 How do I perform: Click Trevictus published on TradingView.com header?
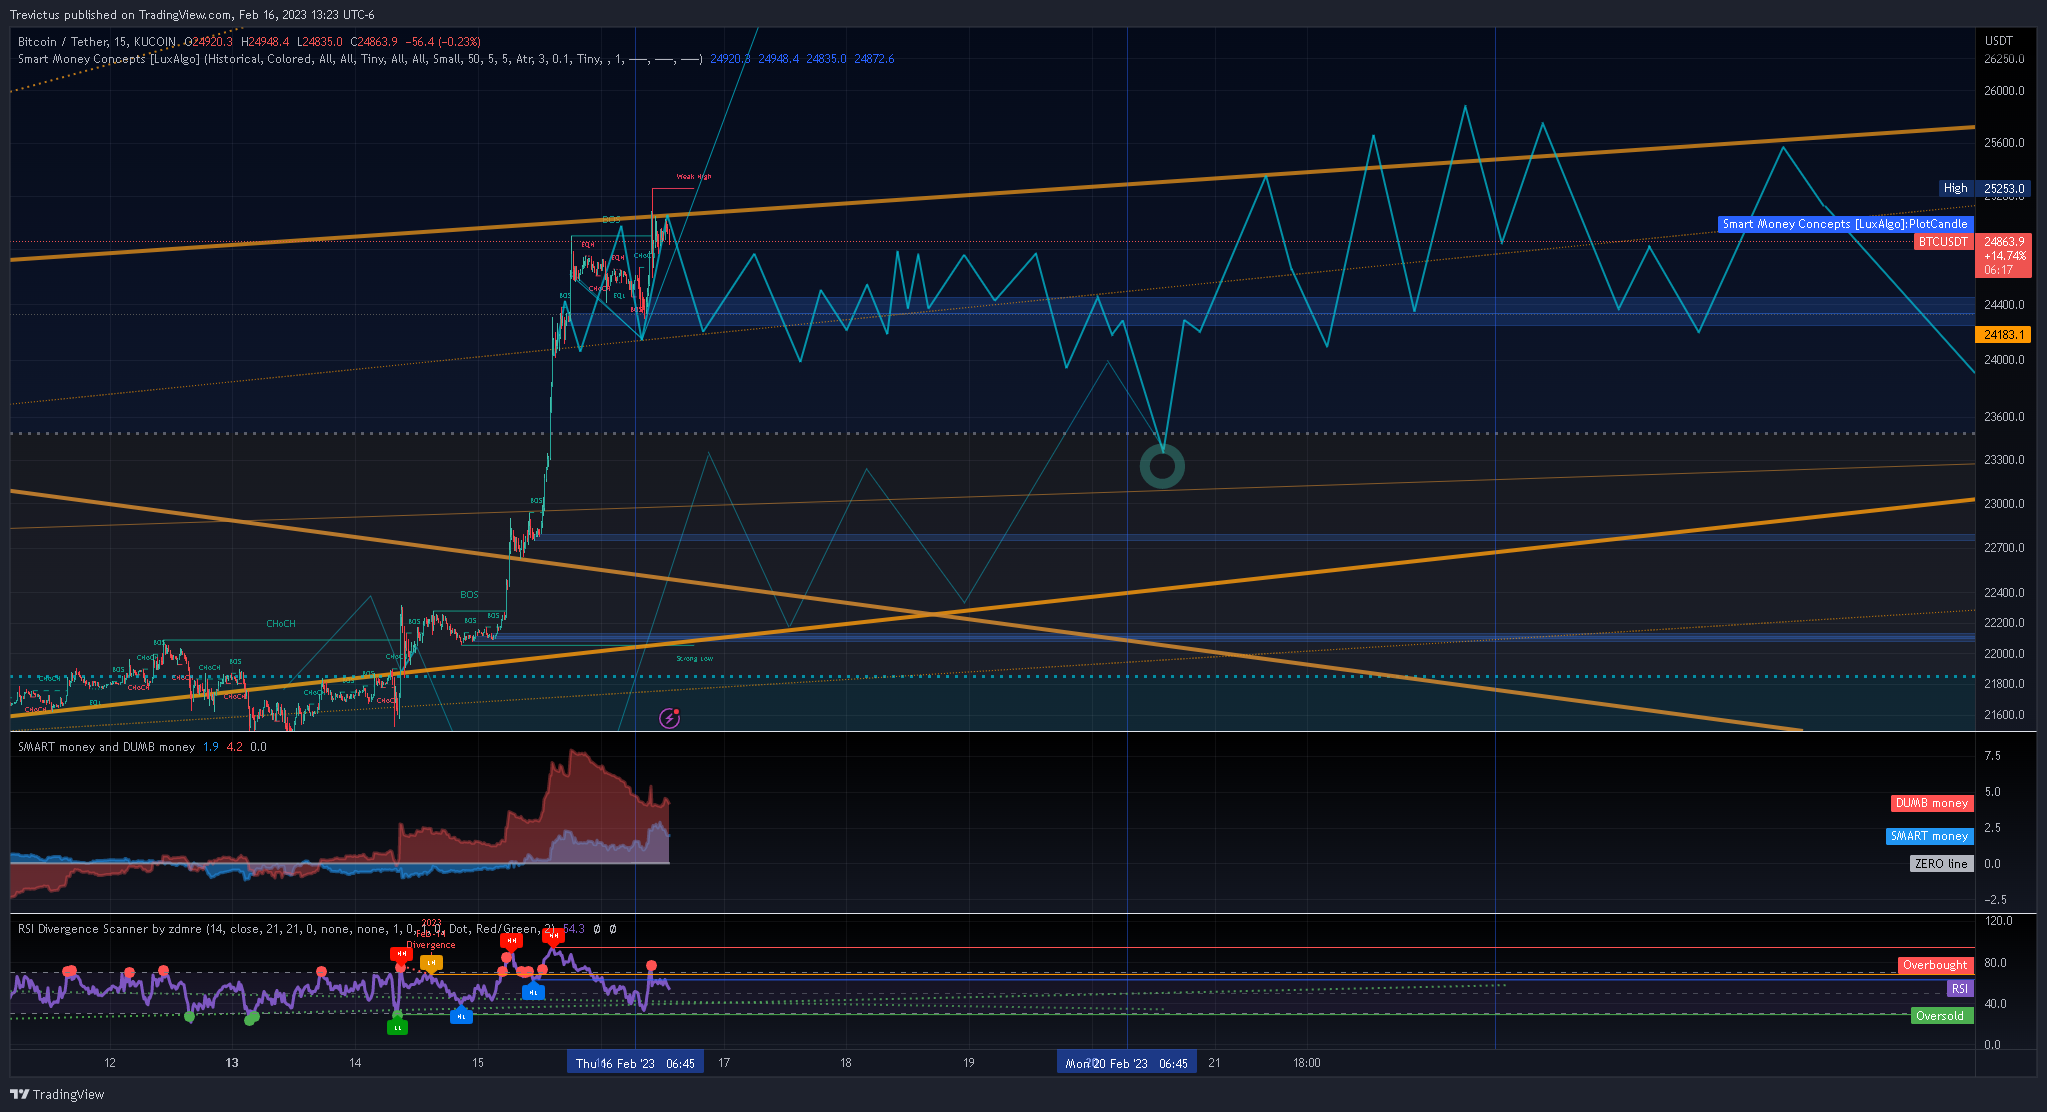(192, 15)
